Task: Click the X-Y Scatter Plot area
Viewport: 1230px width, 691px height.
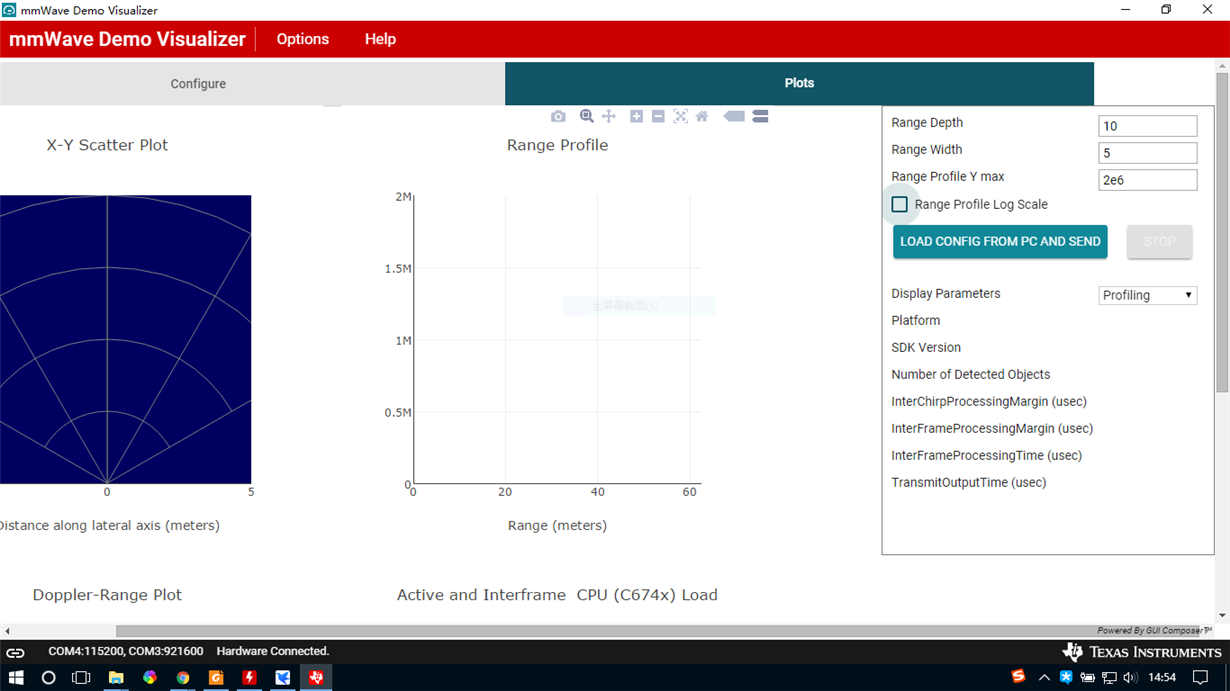Action: pos(125,339)
